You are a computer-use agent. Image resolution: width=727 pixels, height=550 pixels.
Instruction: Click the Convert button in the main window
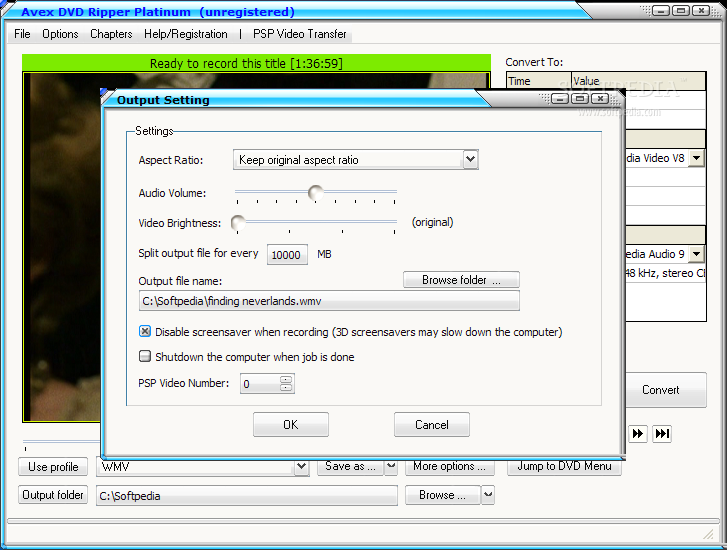(666, 390)
